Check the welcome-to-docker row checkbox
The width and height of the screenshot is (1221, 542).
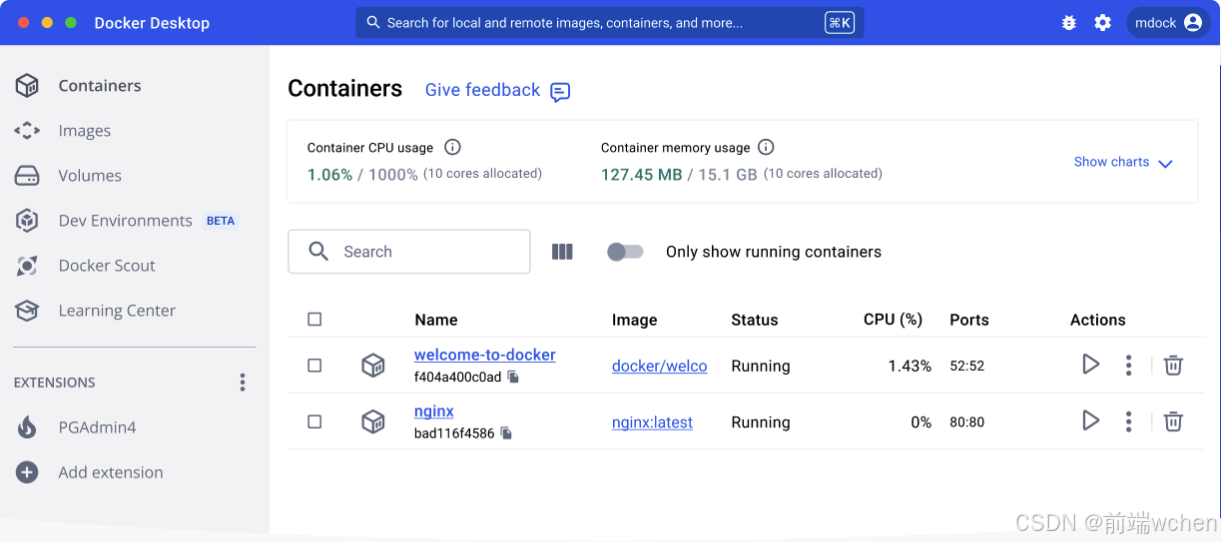pos(315,366)
